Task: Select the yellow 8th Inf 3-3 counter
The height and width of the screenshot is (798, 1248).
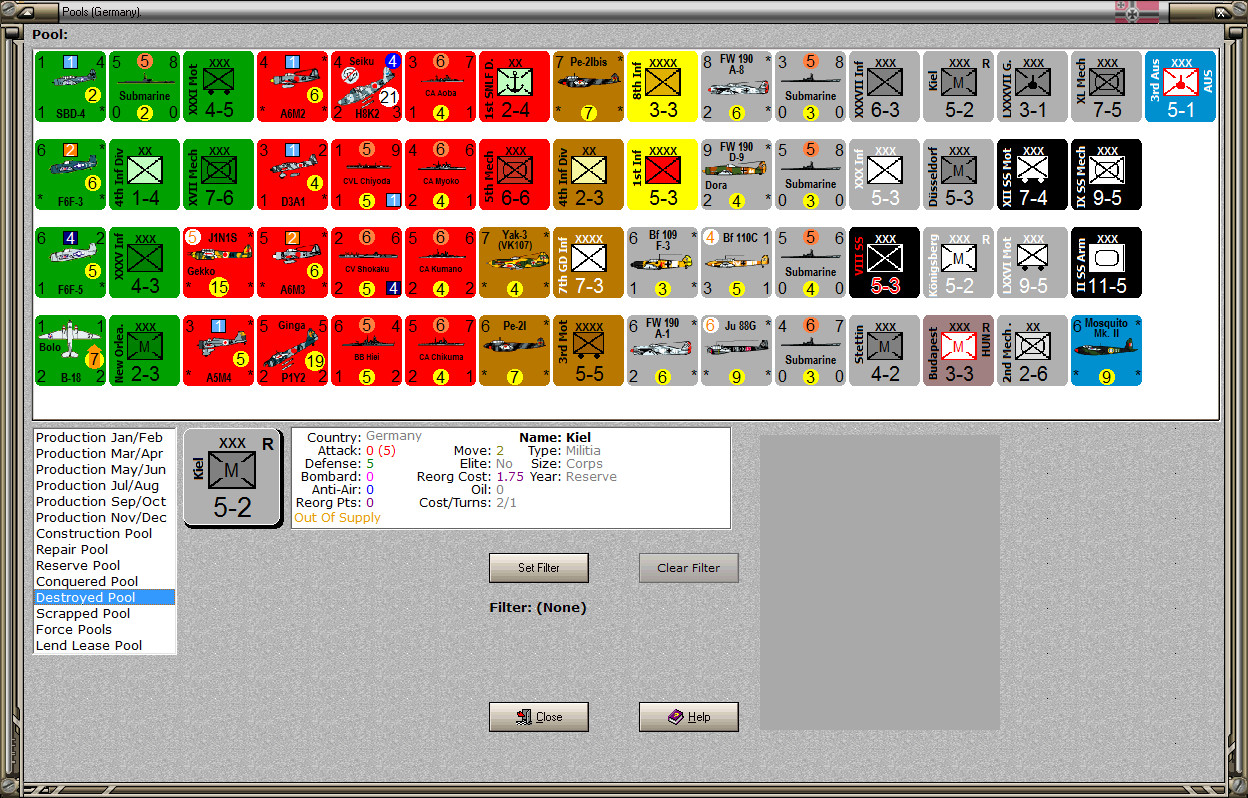Action: coord(662,87)
